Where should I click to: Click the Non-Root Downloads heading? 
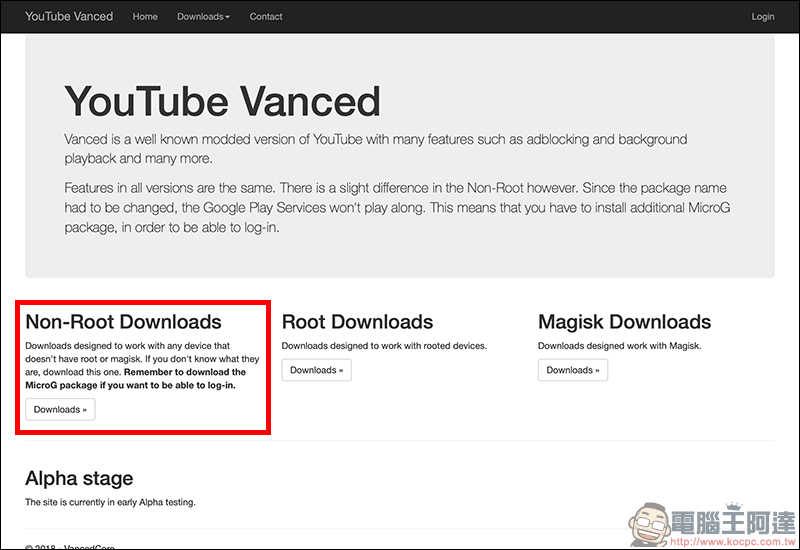pyautogui.click(x=123, y=322)
